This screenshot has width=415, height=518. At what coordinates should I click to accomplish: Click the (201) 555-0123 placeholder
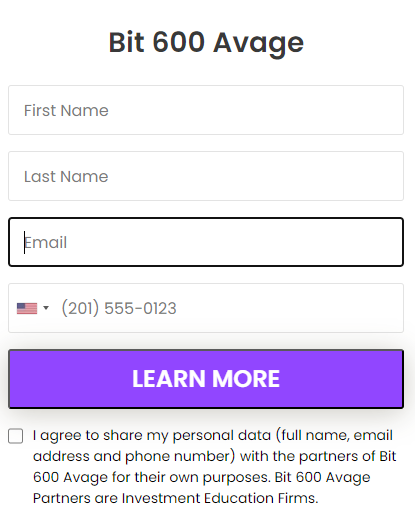tap(119, 308)
